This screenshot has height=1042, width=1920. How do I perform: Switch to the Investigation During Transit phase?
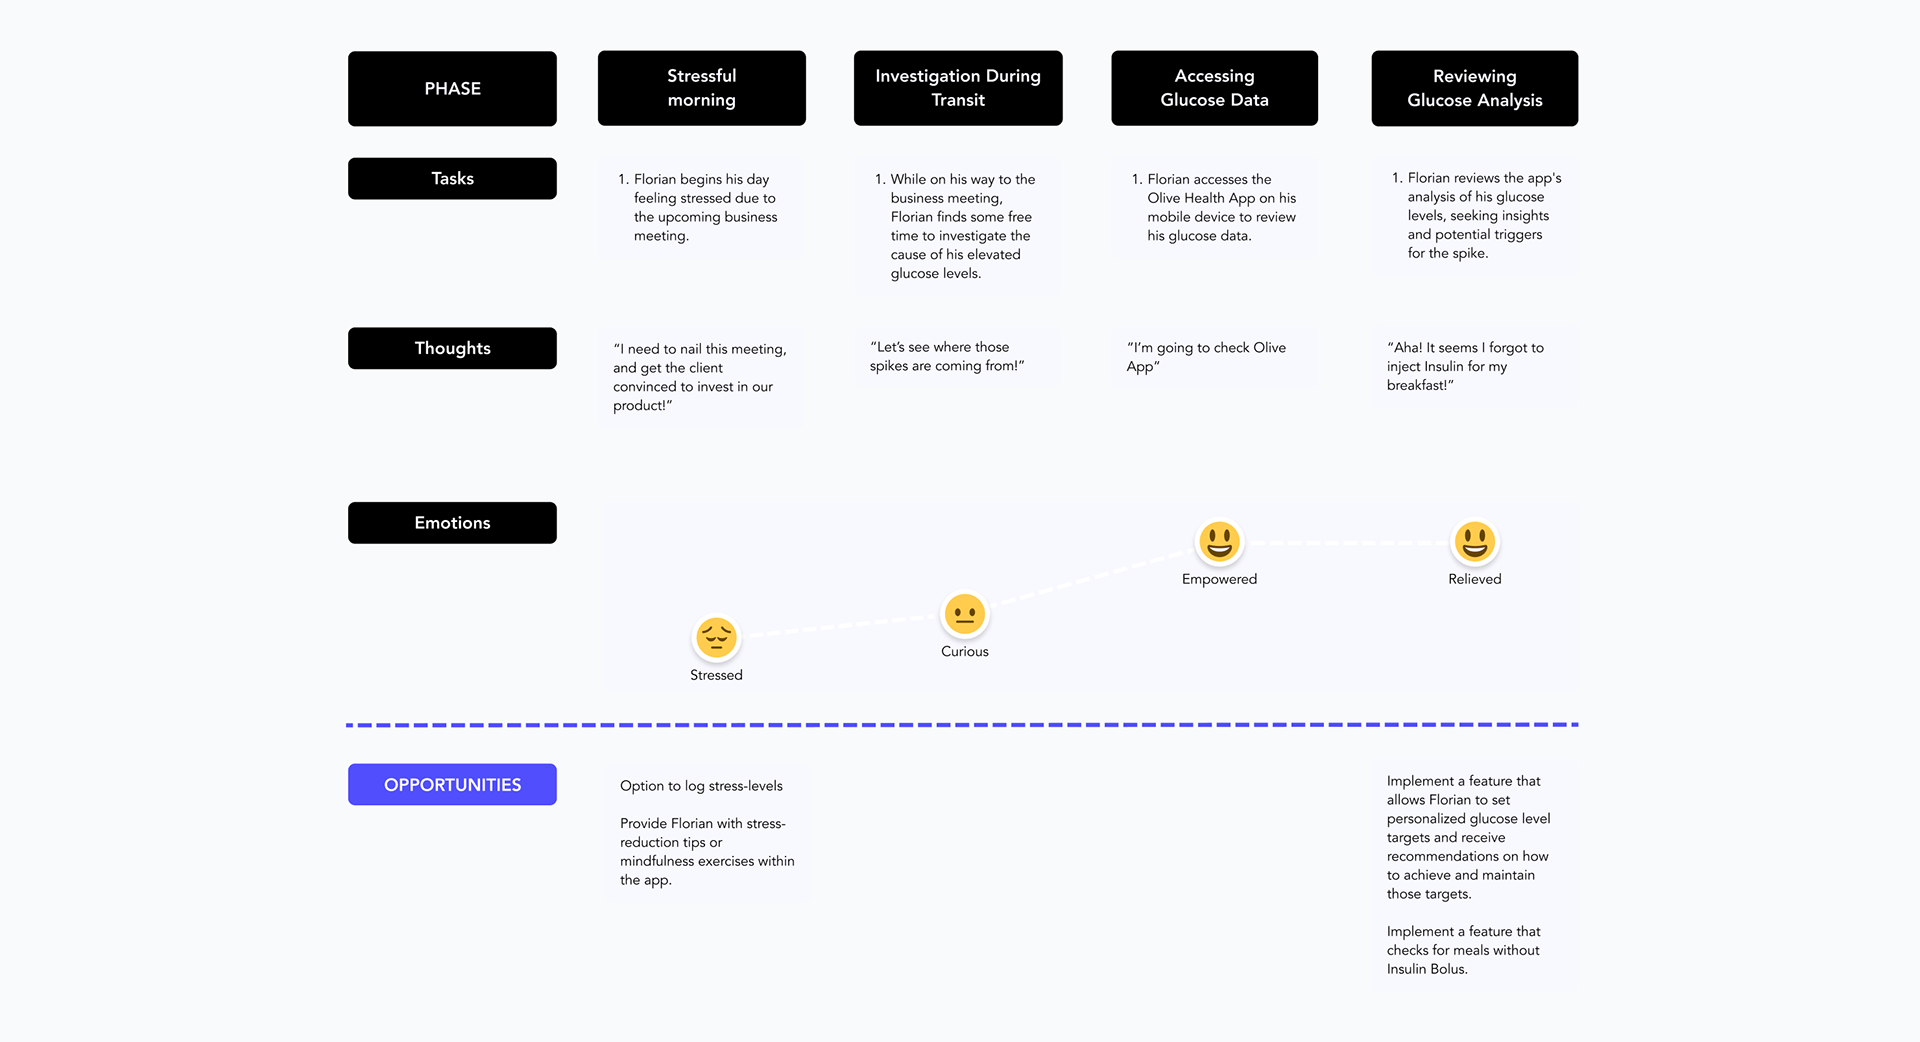(x=957, y=88)
